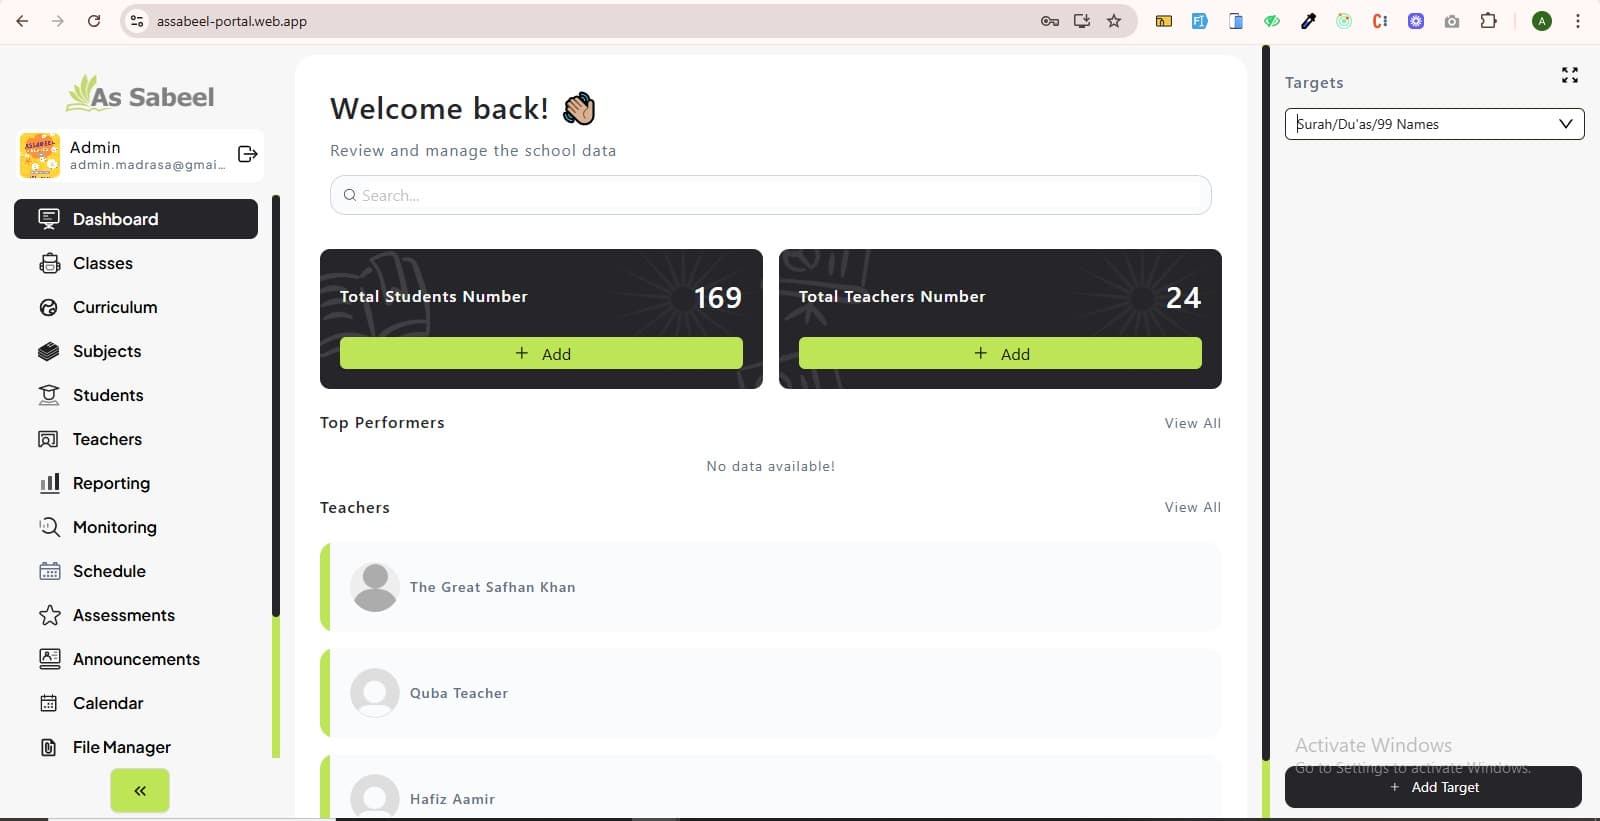This screenshot has height=821, width=1600.
Task: Click the Announcements icon in the sidebar
Action: point(49,659)
